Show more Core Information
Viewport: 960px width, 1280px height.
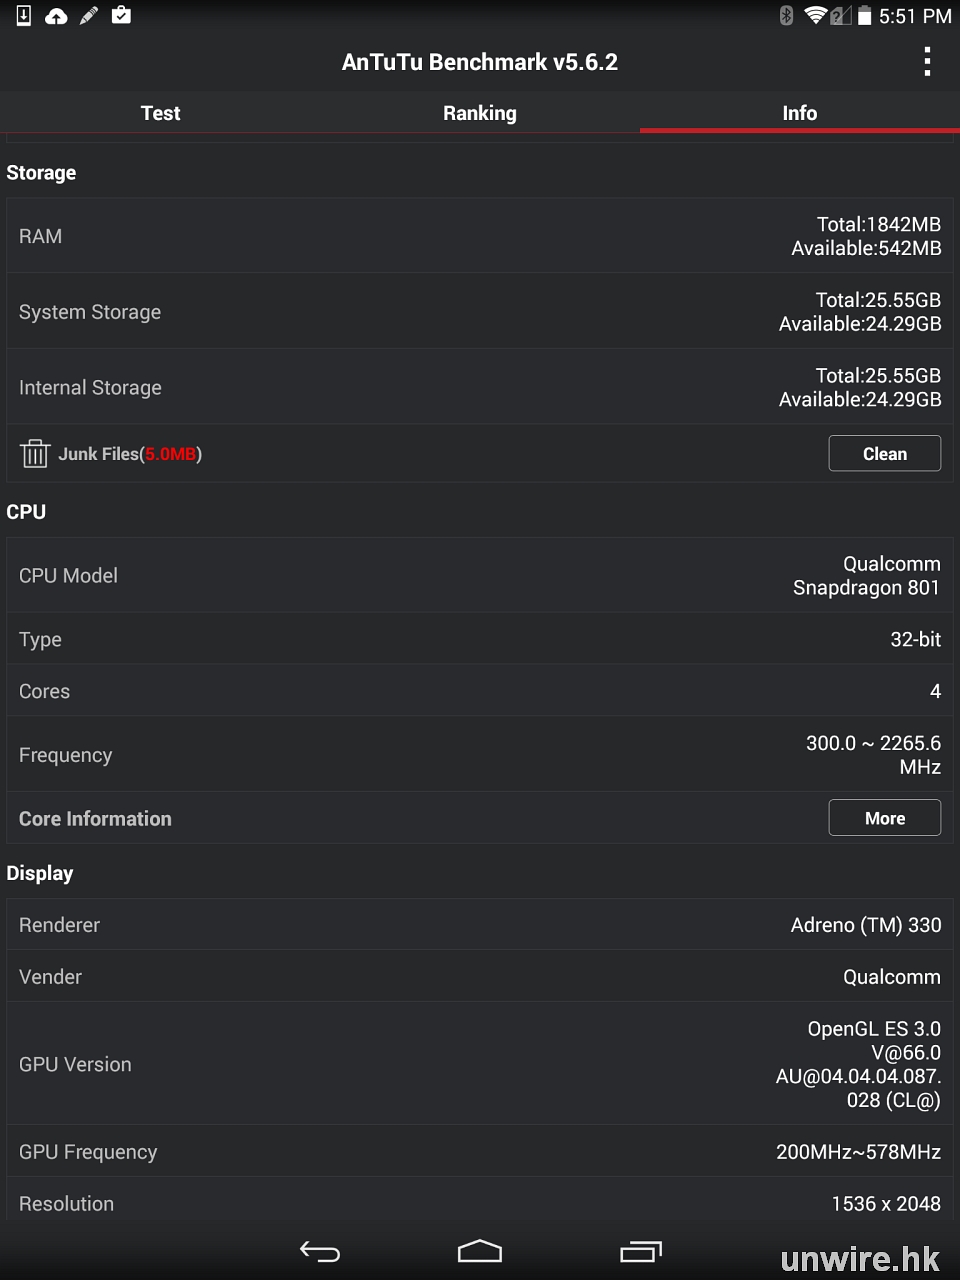tap(885, 817)
